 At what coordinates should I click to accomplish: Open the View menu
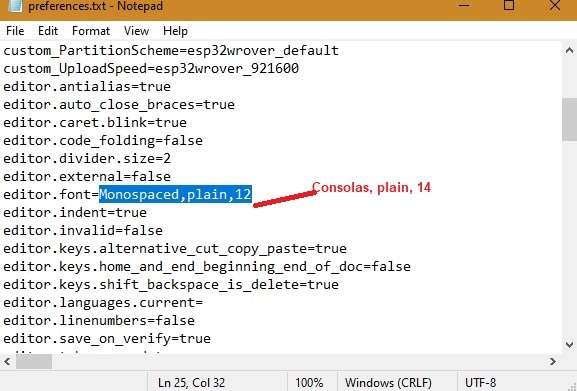point(136,31)
